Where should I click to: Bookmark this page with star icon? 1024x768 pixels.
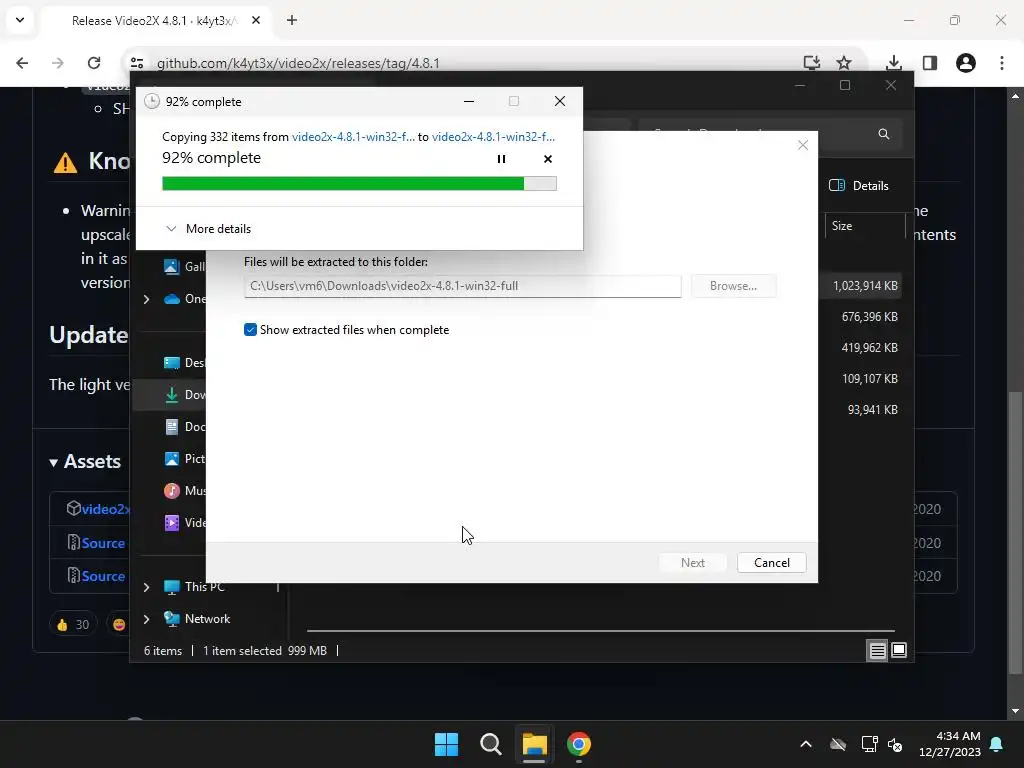844,63
